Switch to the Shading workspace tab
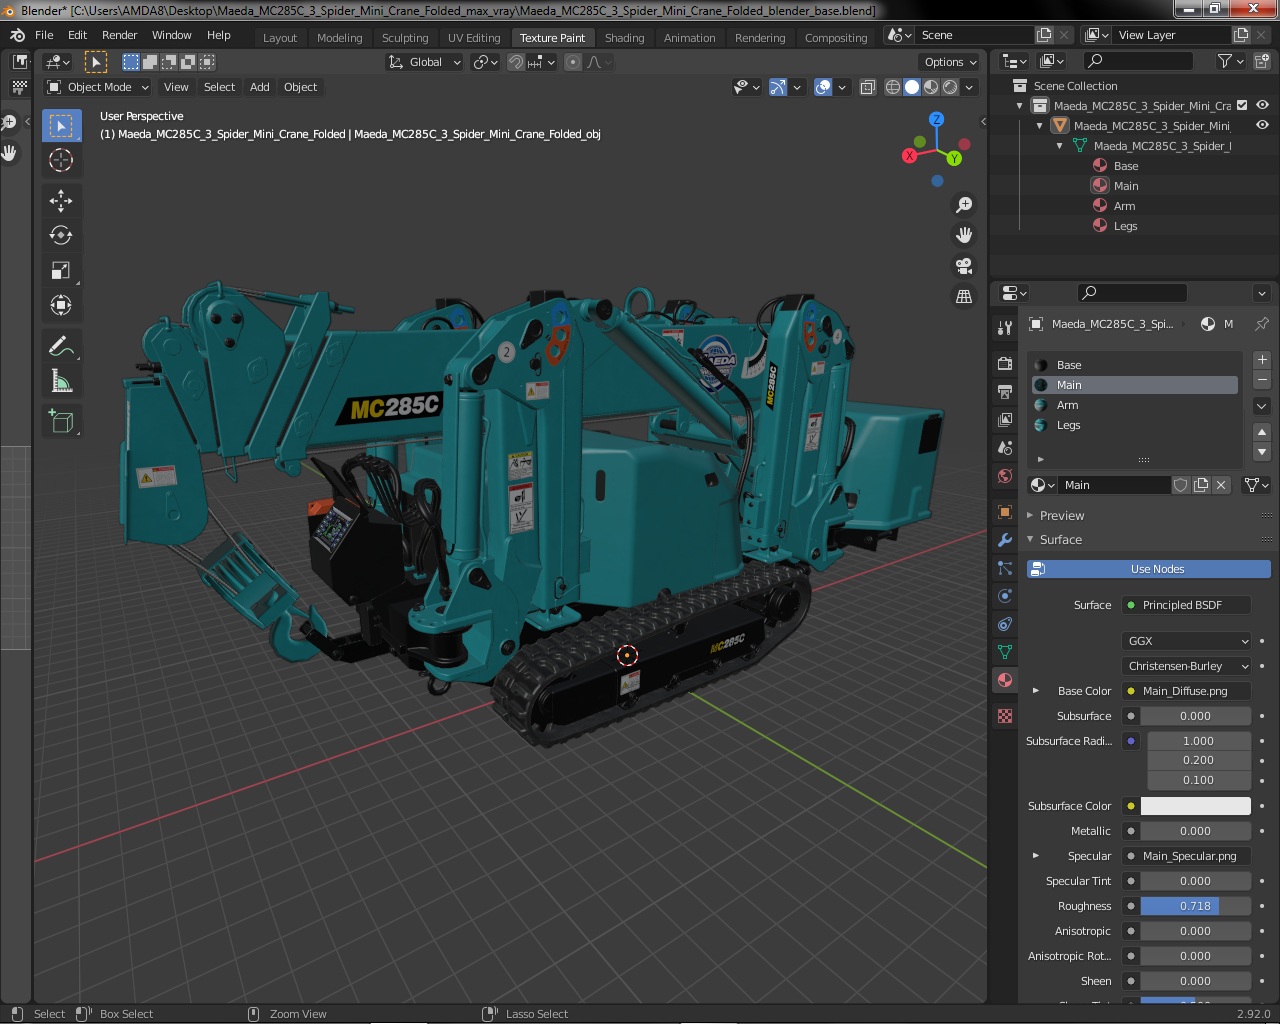 point(624,38)
